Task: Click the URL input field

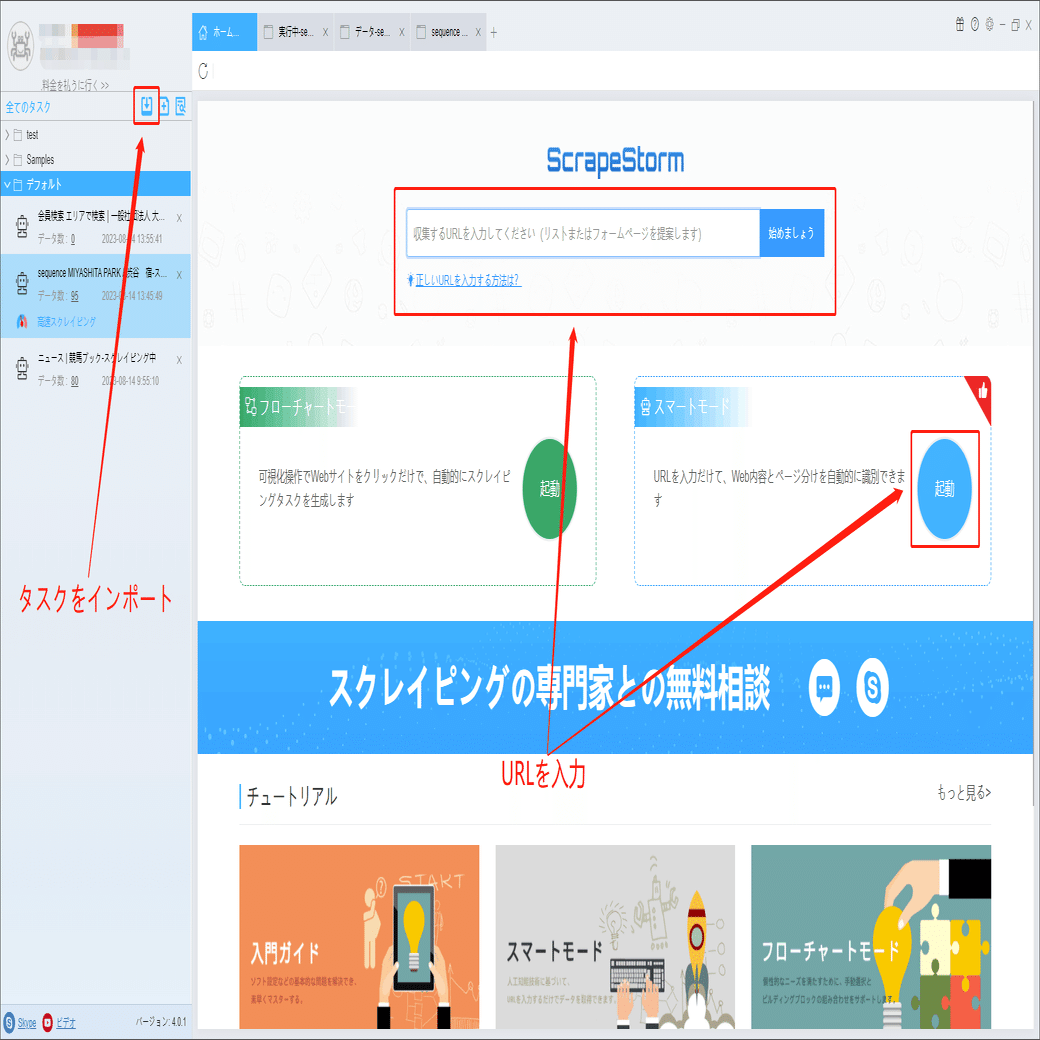Action: pos(583,233)
